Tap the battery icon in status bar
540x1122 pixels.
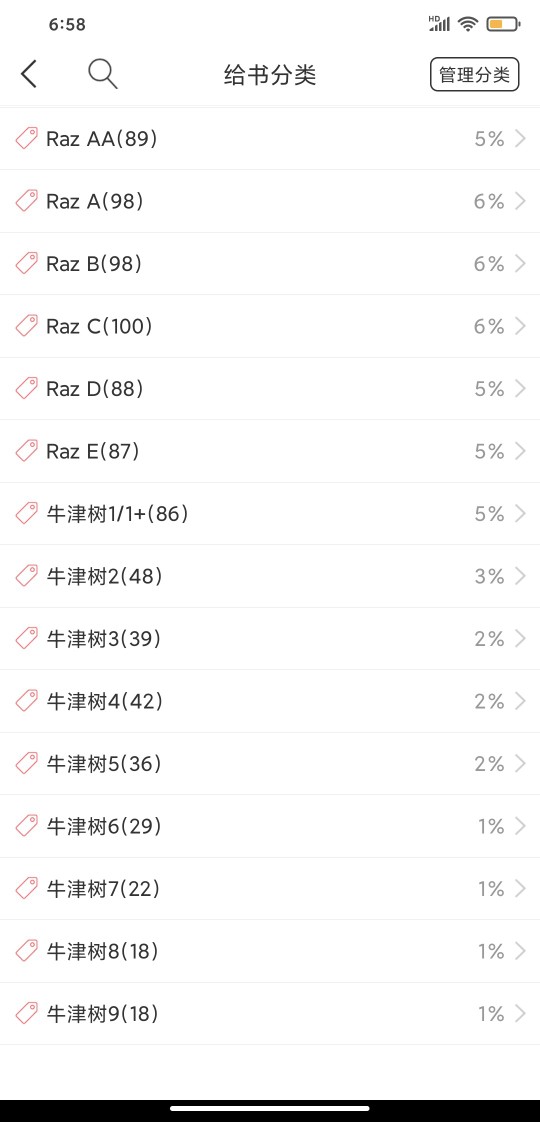(x=504, y=24)
